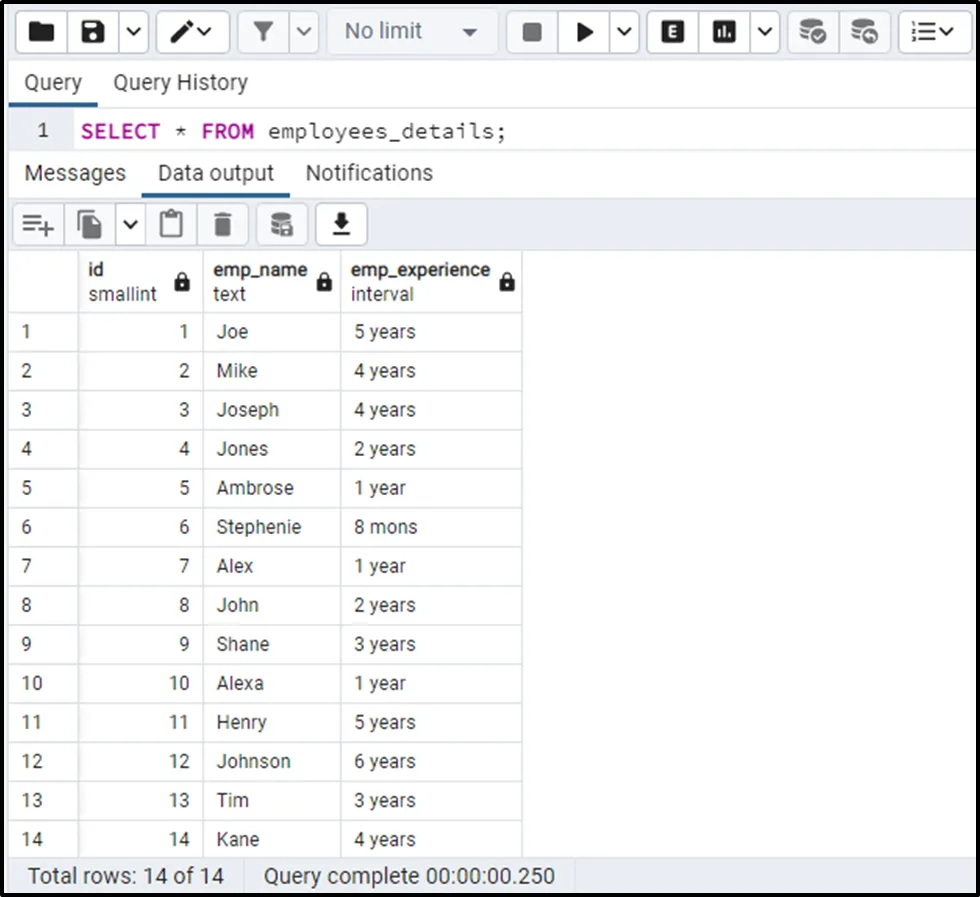This screenshot has height=897, width=980.
Task: Click the Execute query play button
Action: [584, 32]
